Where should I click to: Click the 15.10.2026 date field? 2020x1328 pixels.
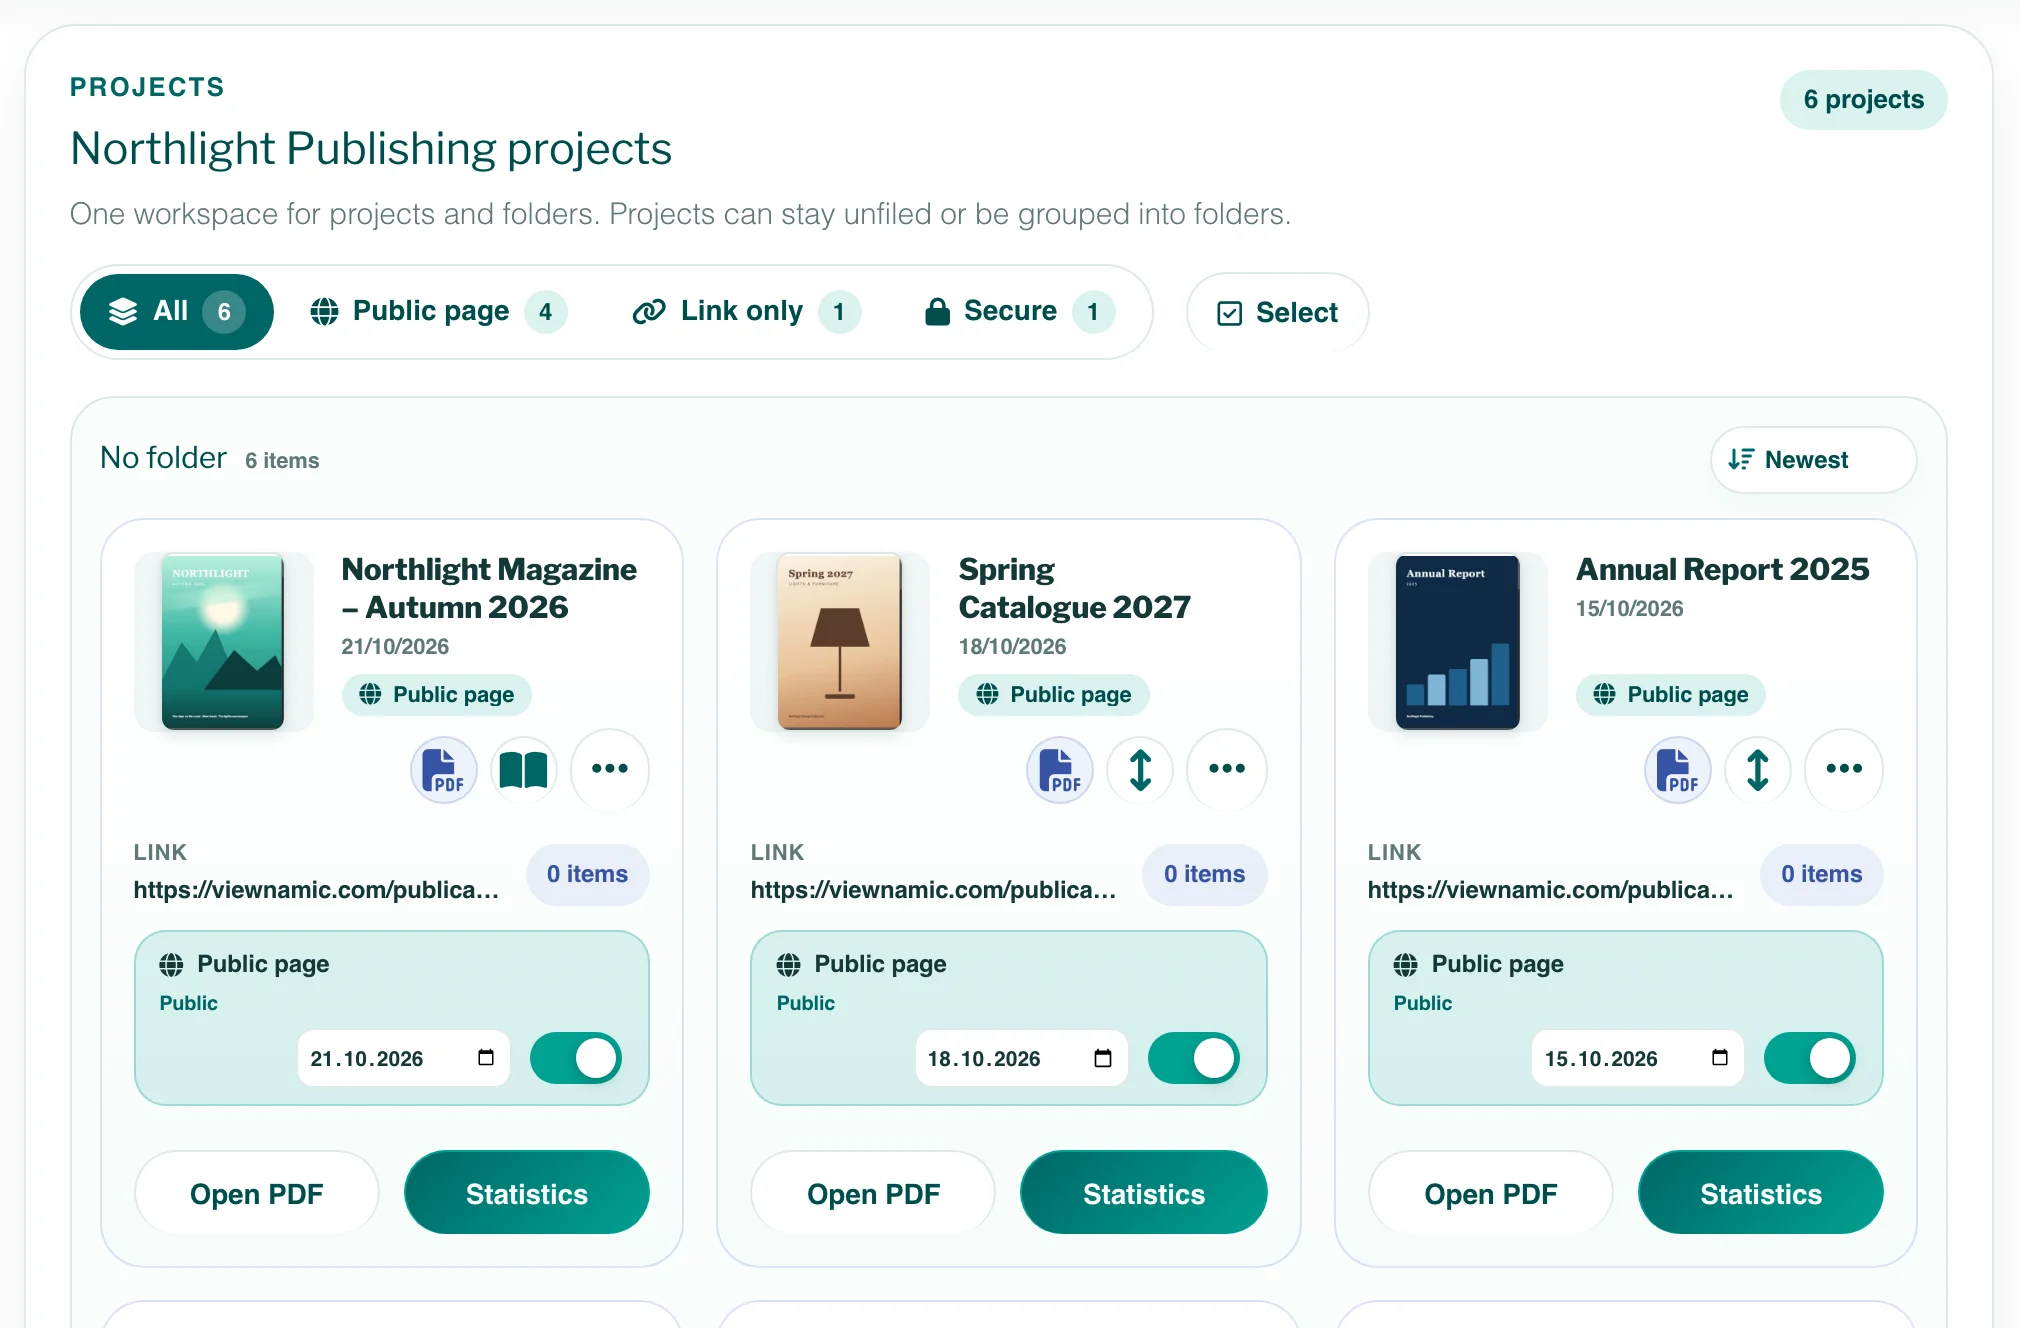coord(1637,1058)
